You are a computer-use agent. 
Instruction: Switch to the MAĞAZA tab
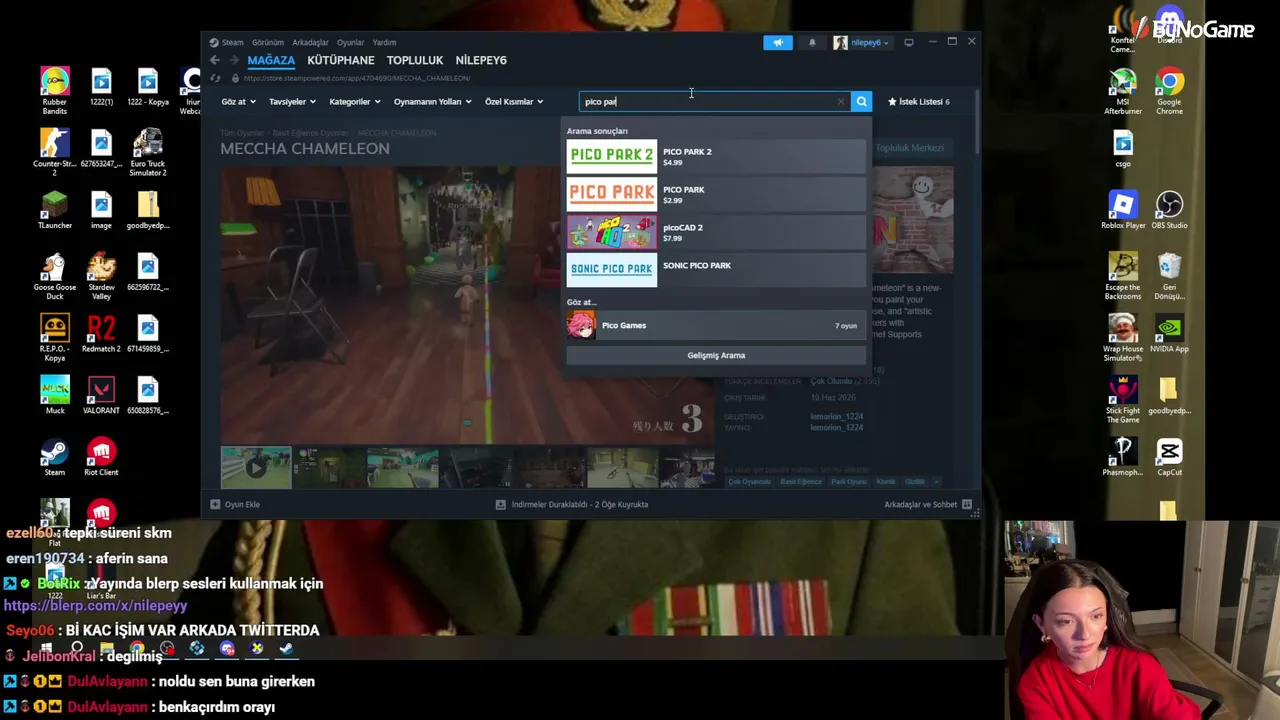coord(271,60)
